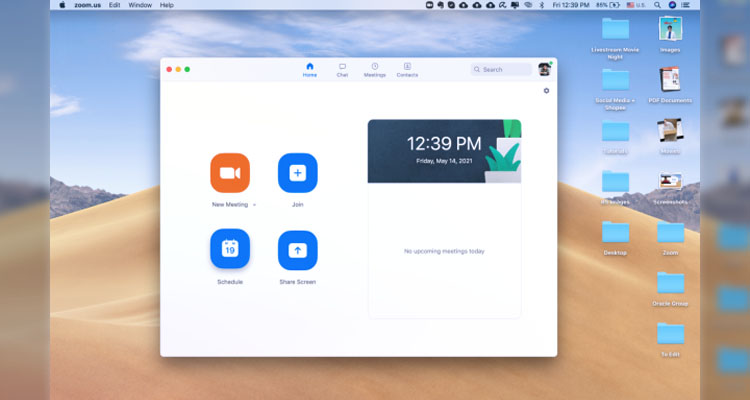Click the Evernote elephant menu bar icon

[441, 5]
